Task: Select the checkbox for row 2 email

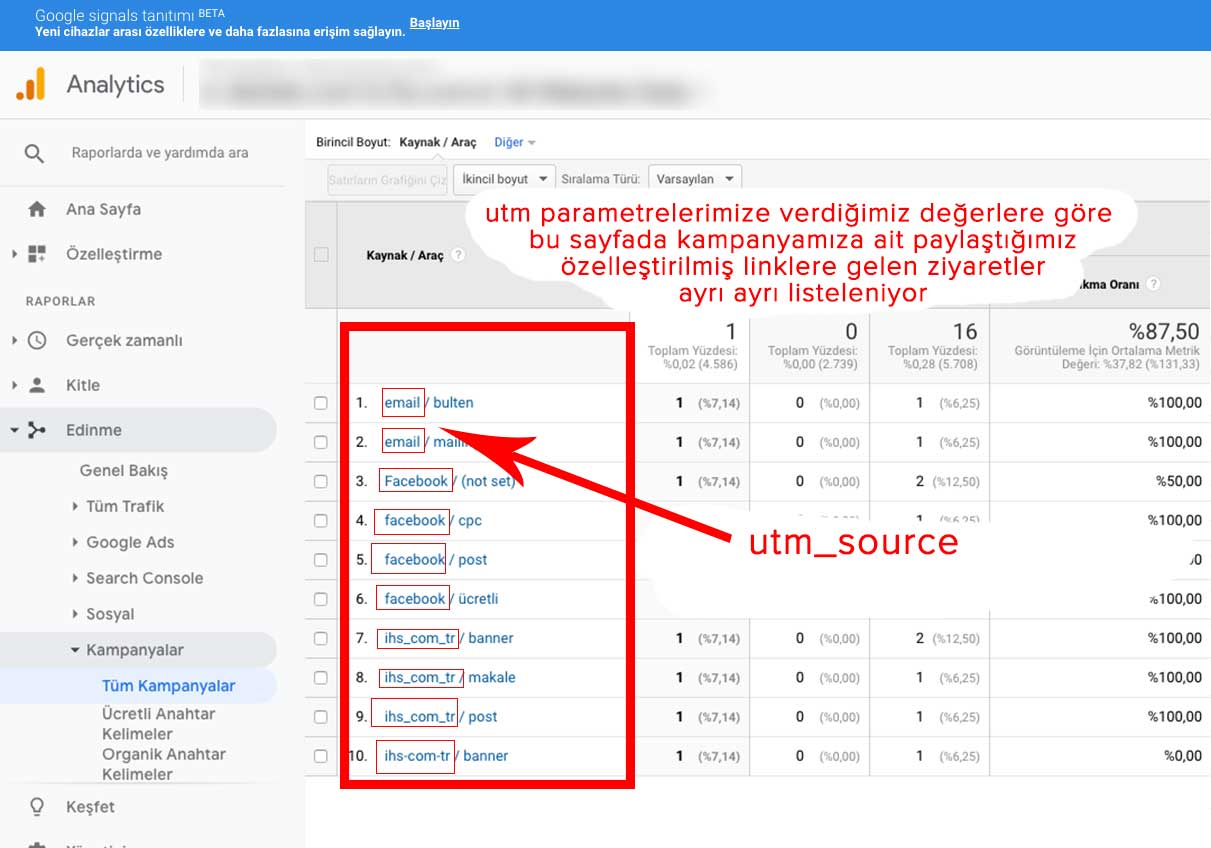Action: point(321,442)
